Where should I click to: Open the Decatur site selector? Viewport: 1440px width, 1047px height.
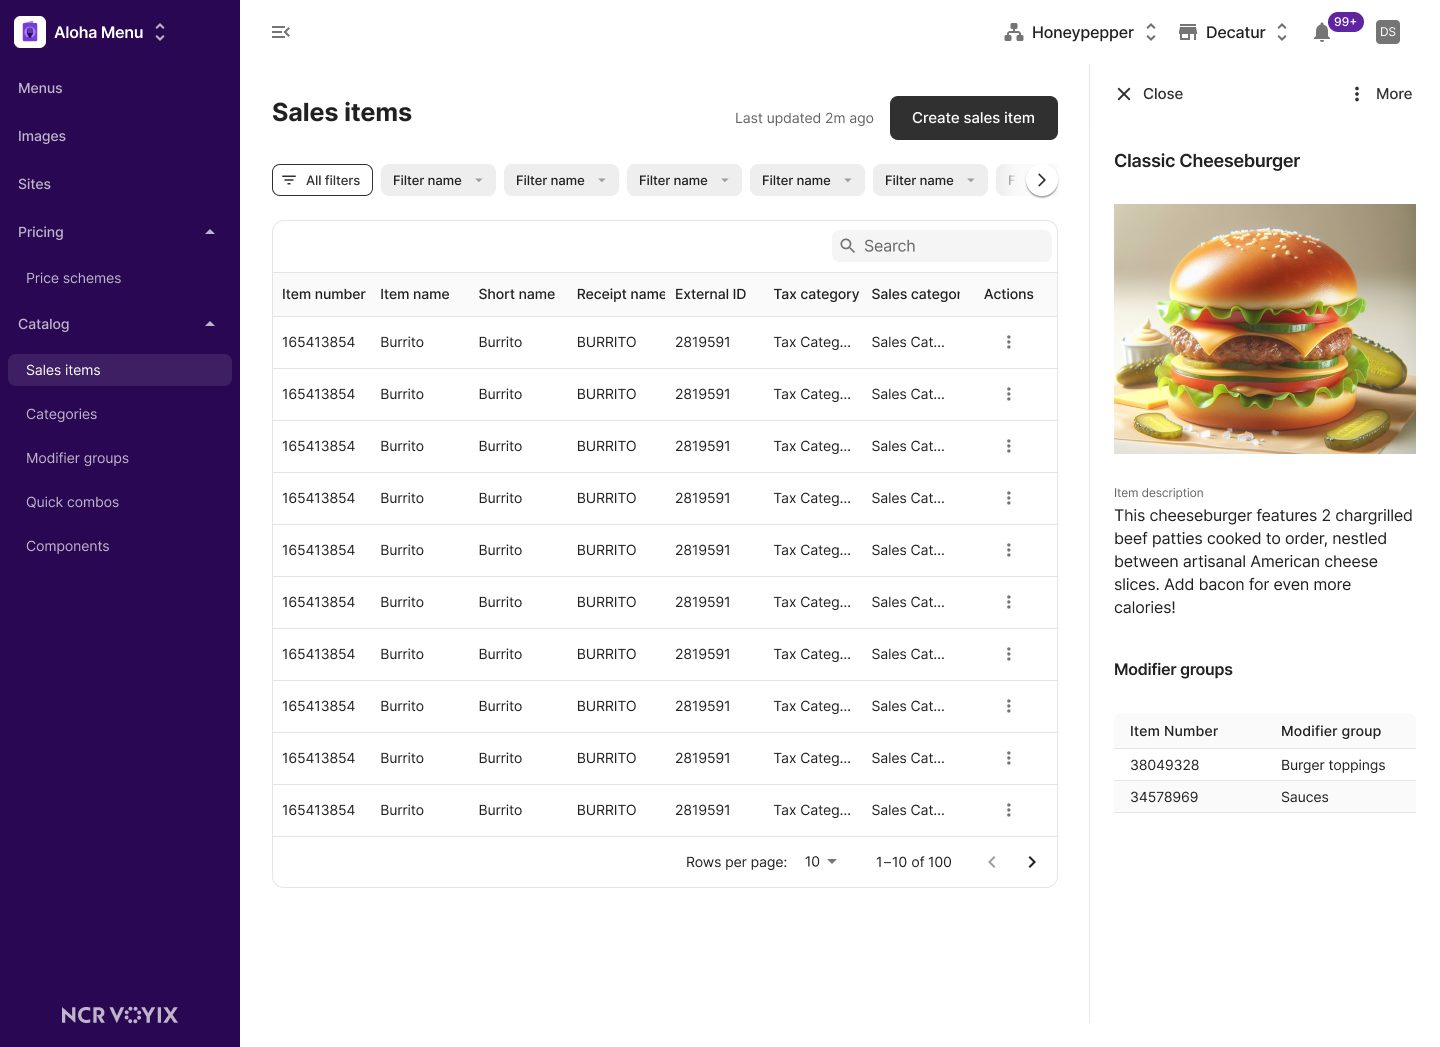(1234, 32)
